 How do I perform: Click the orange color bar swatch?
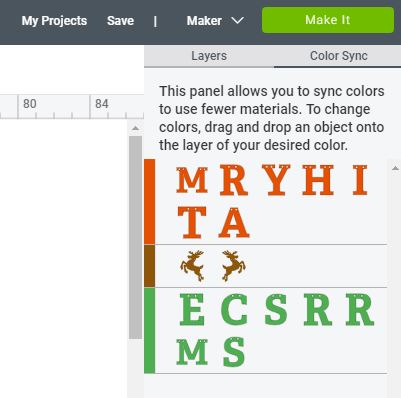point(149,202)
